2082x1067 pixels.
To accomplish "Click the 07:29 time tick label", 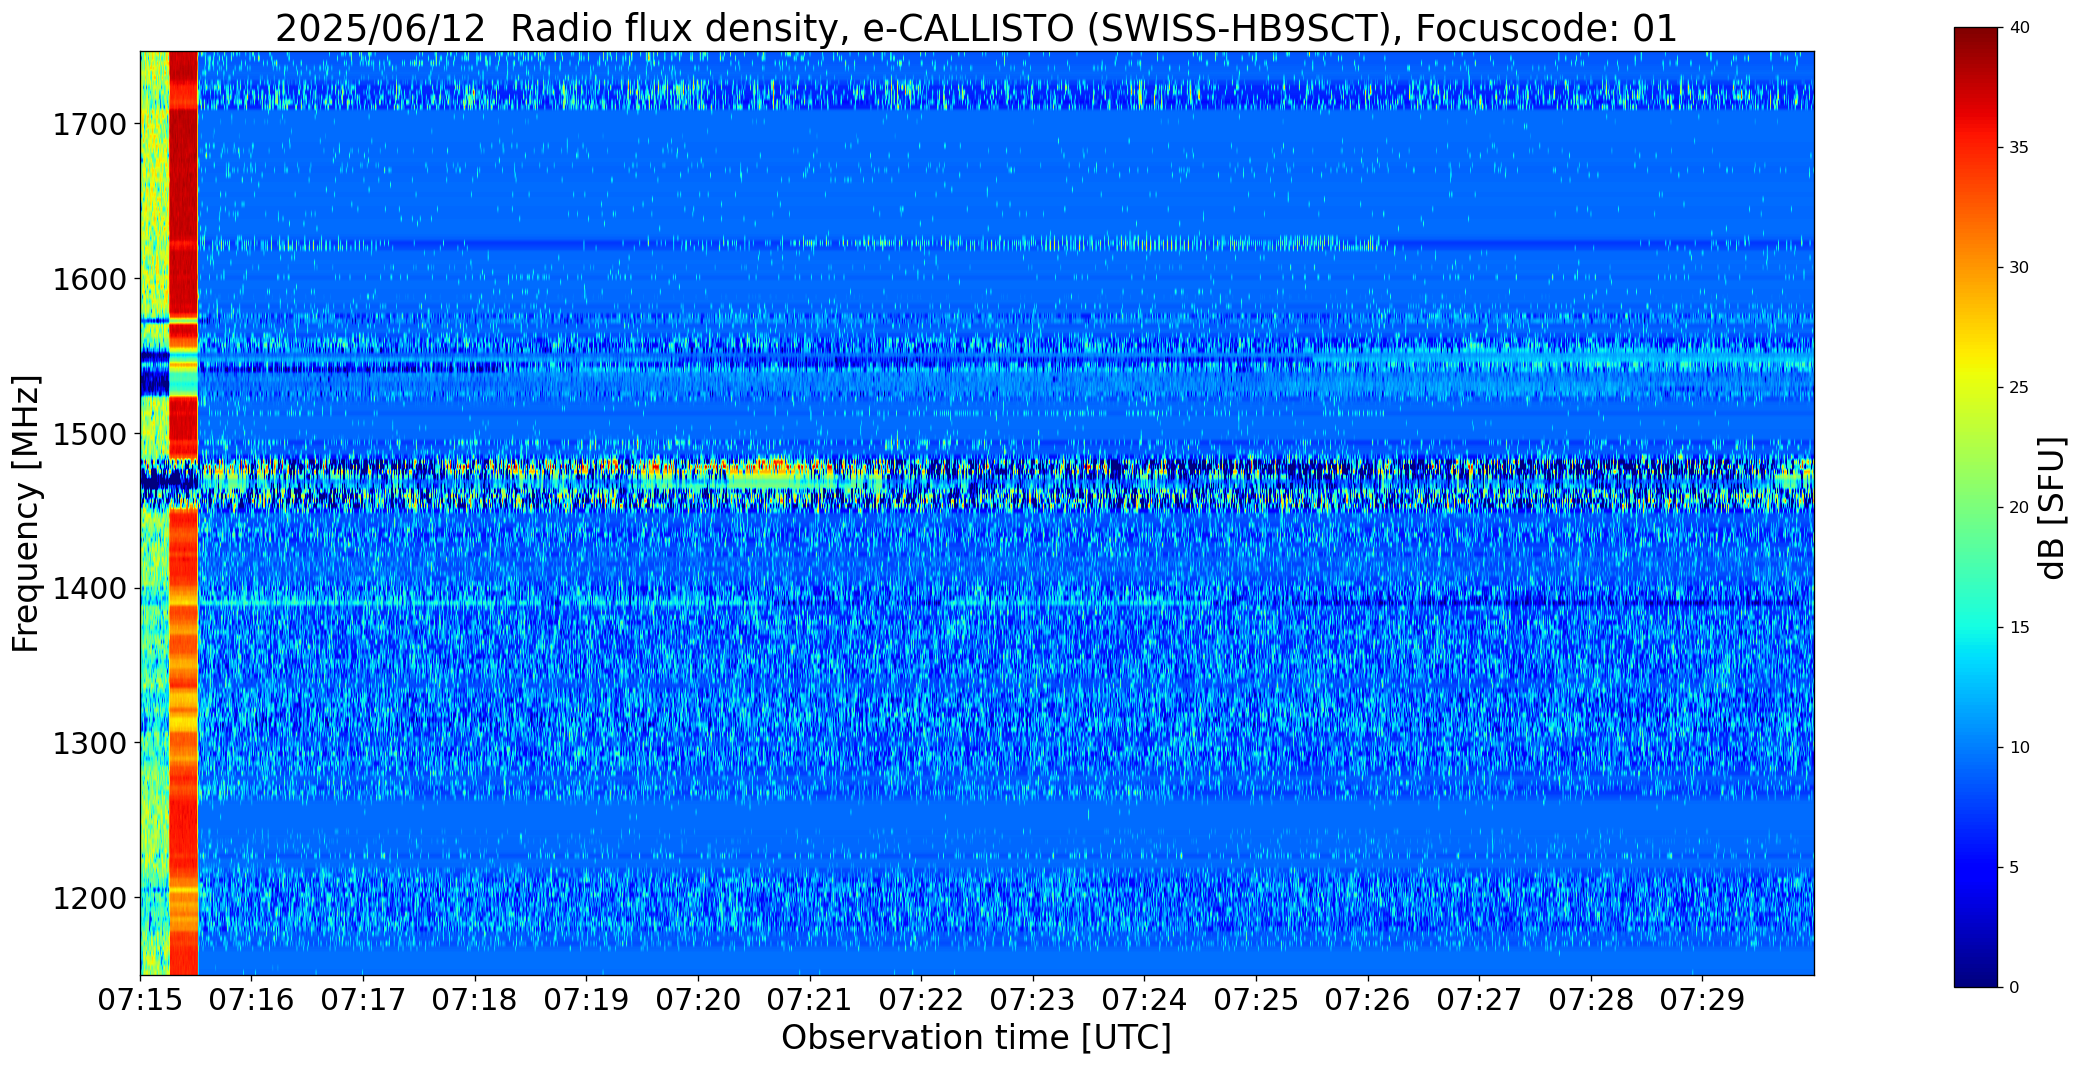I will pos(1702,1000).
